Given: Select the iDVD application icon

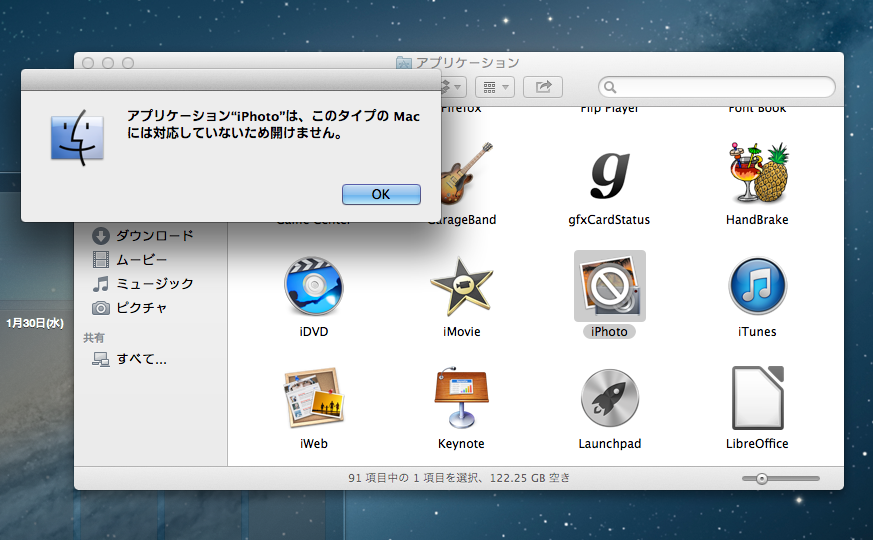Looking at the screenshot, I should click(x=313, y=286).
